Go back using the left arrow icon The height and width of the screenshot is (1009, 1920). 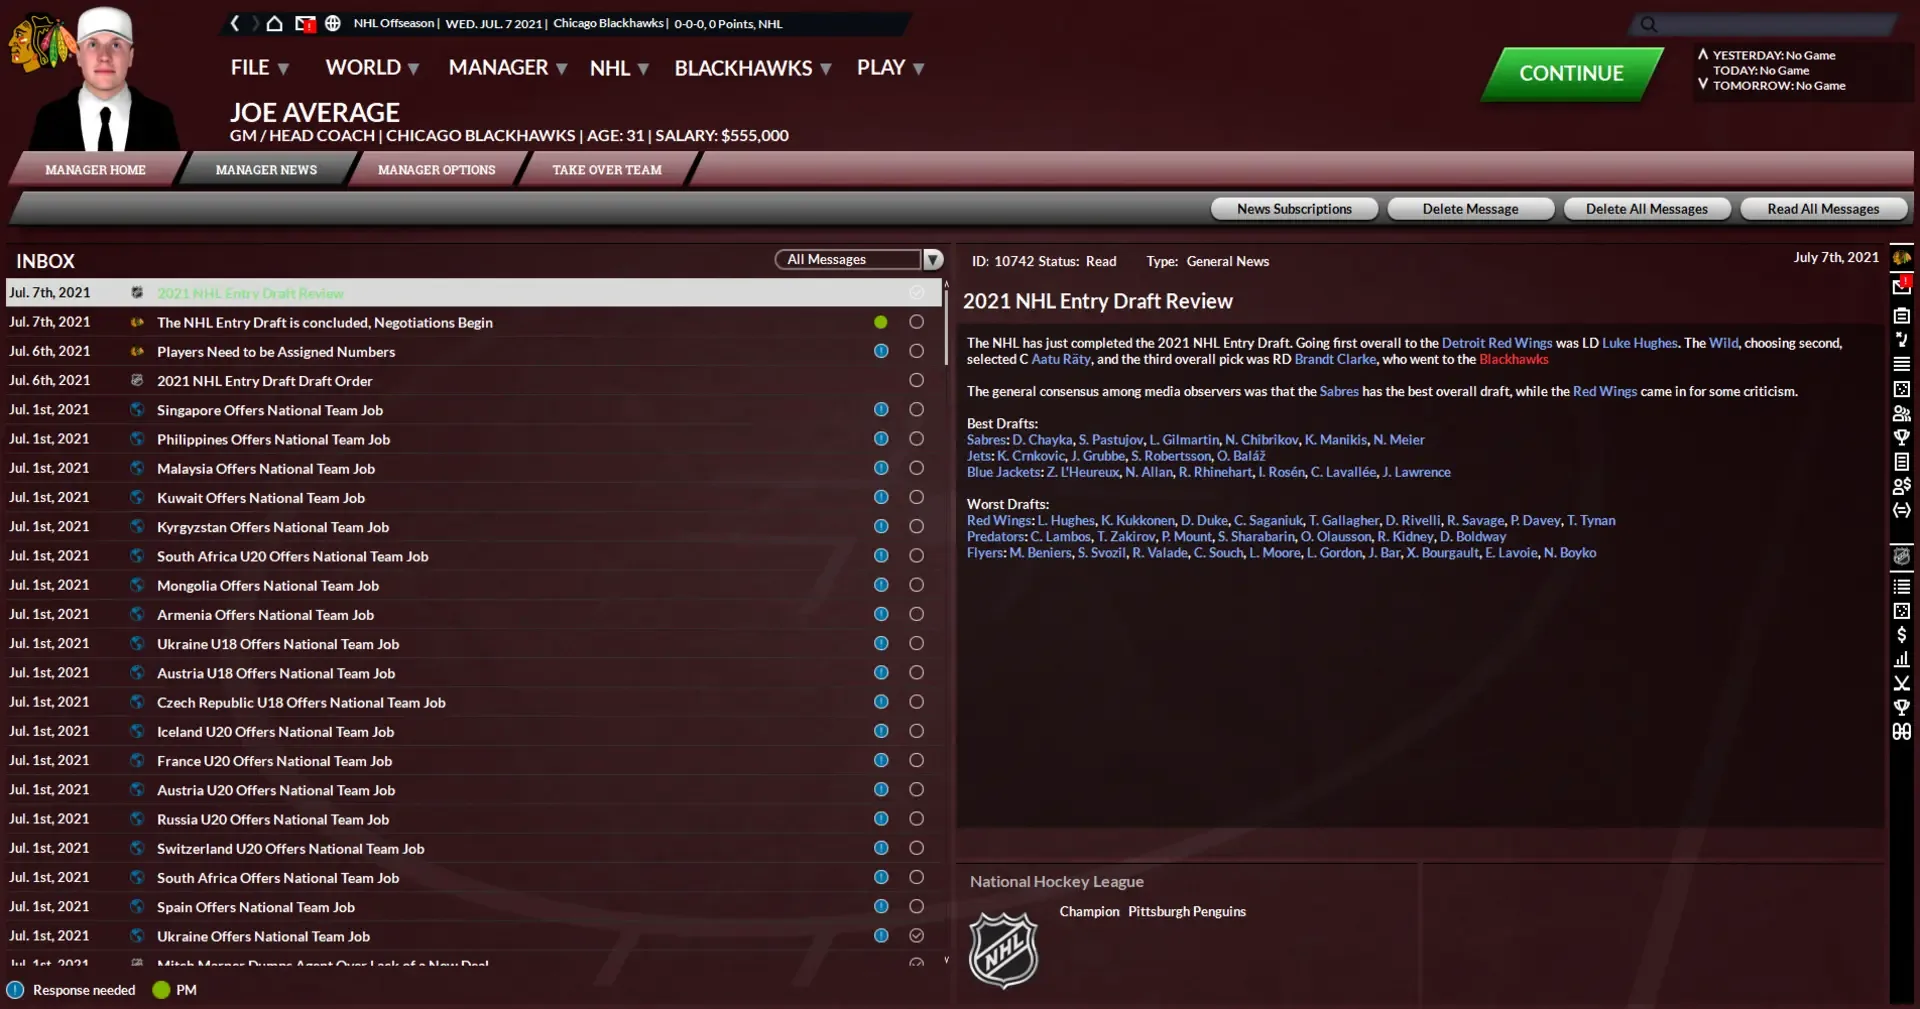tap(235, 23)
